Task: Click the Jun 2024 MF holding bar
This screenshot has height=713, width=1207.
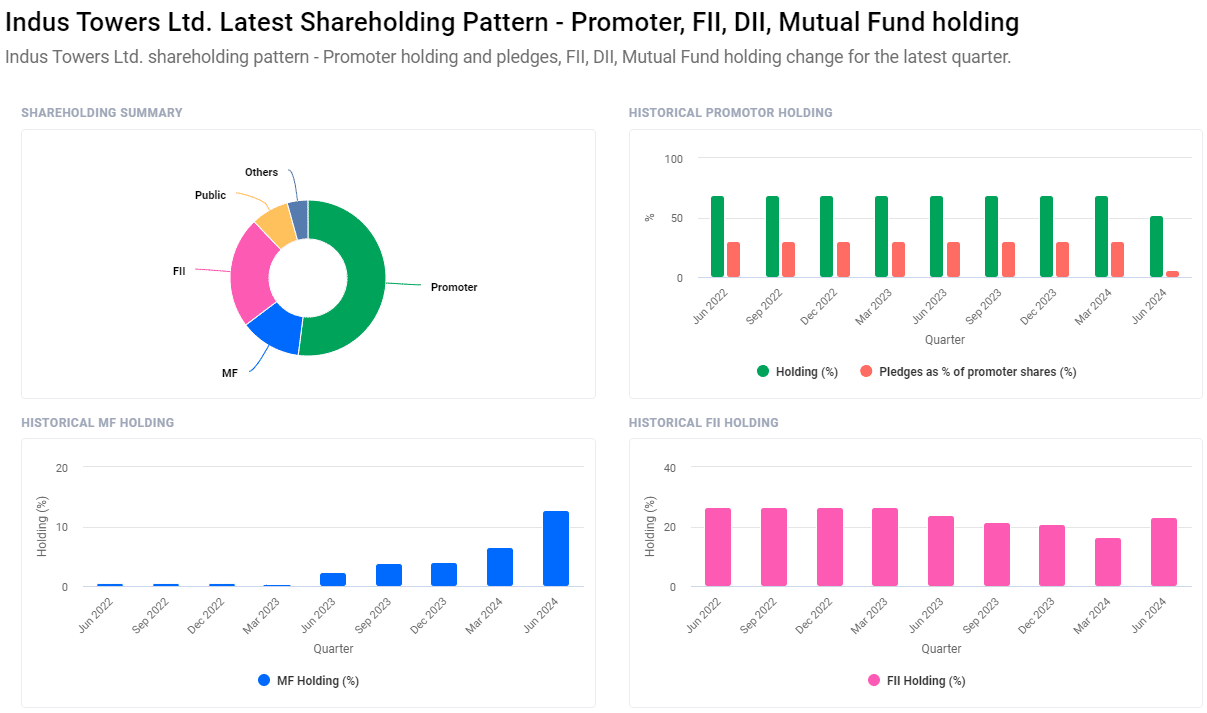Action: pyautogui.click(x=556, y=549)
